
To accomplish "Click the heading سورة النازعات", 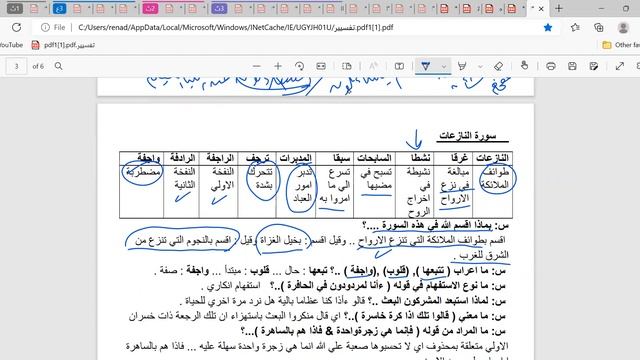I will (467, 136).
